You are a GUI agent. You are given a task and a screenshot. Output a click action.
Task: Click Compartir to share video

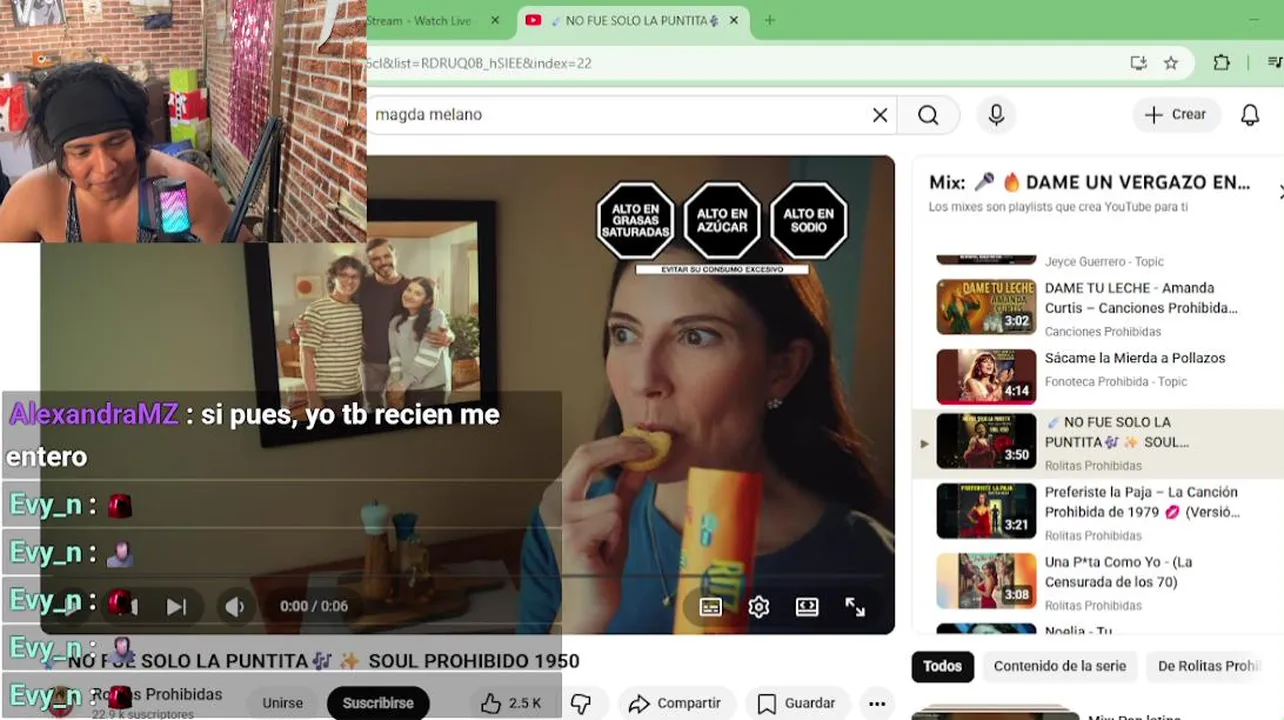coord(676,703)
